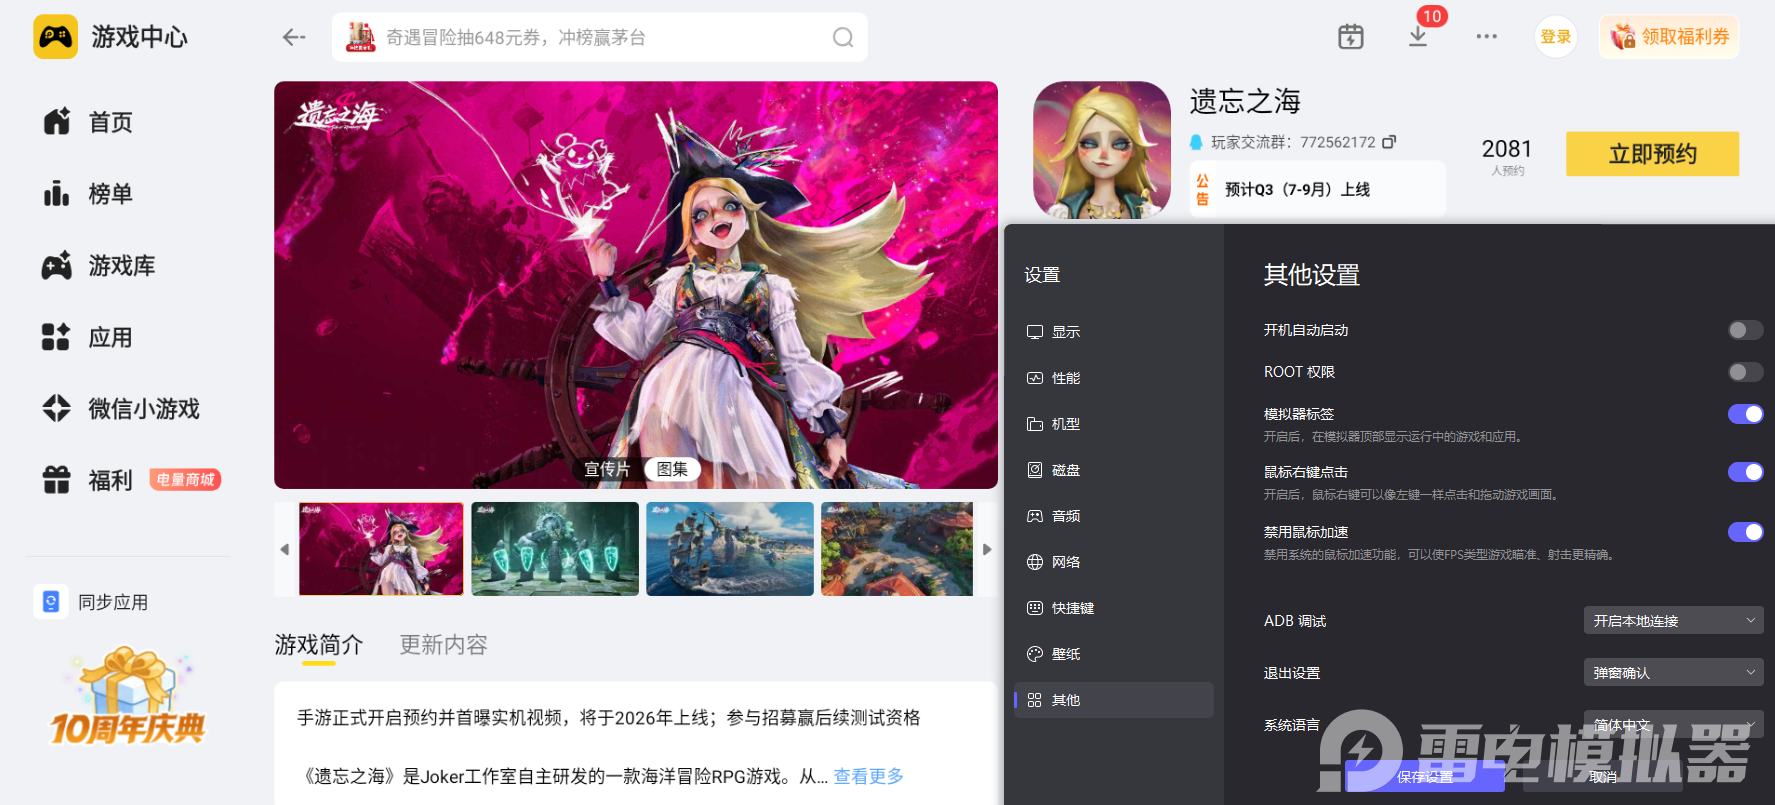This screenshot has width=1775, height=805.
Task: Switch to the 宣传片 tab on the banner
Action: pyautogui.click(x=607, y=469)
